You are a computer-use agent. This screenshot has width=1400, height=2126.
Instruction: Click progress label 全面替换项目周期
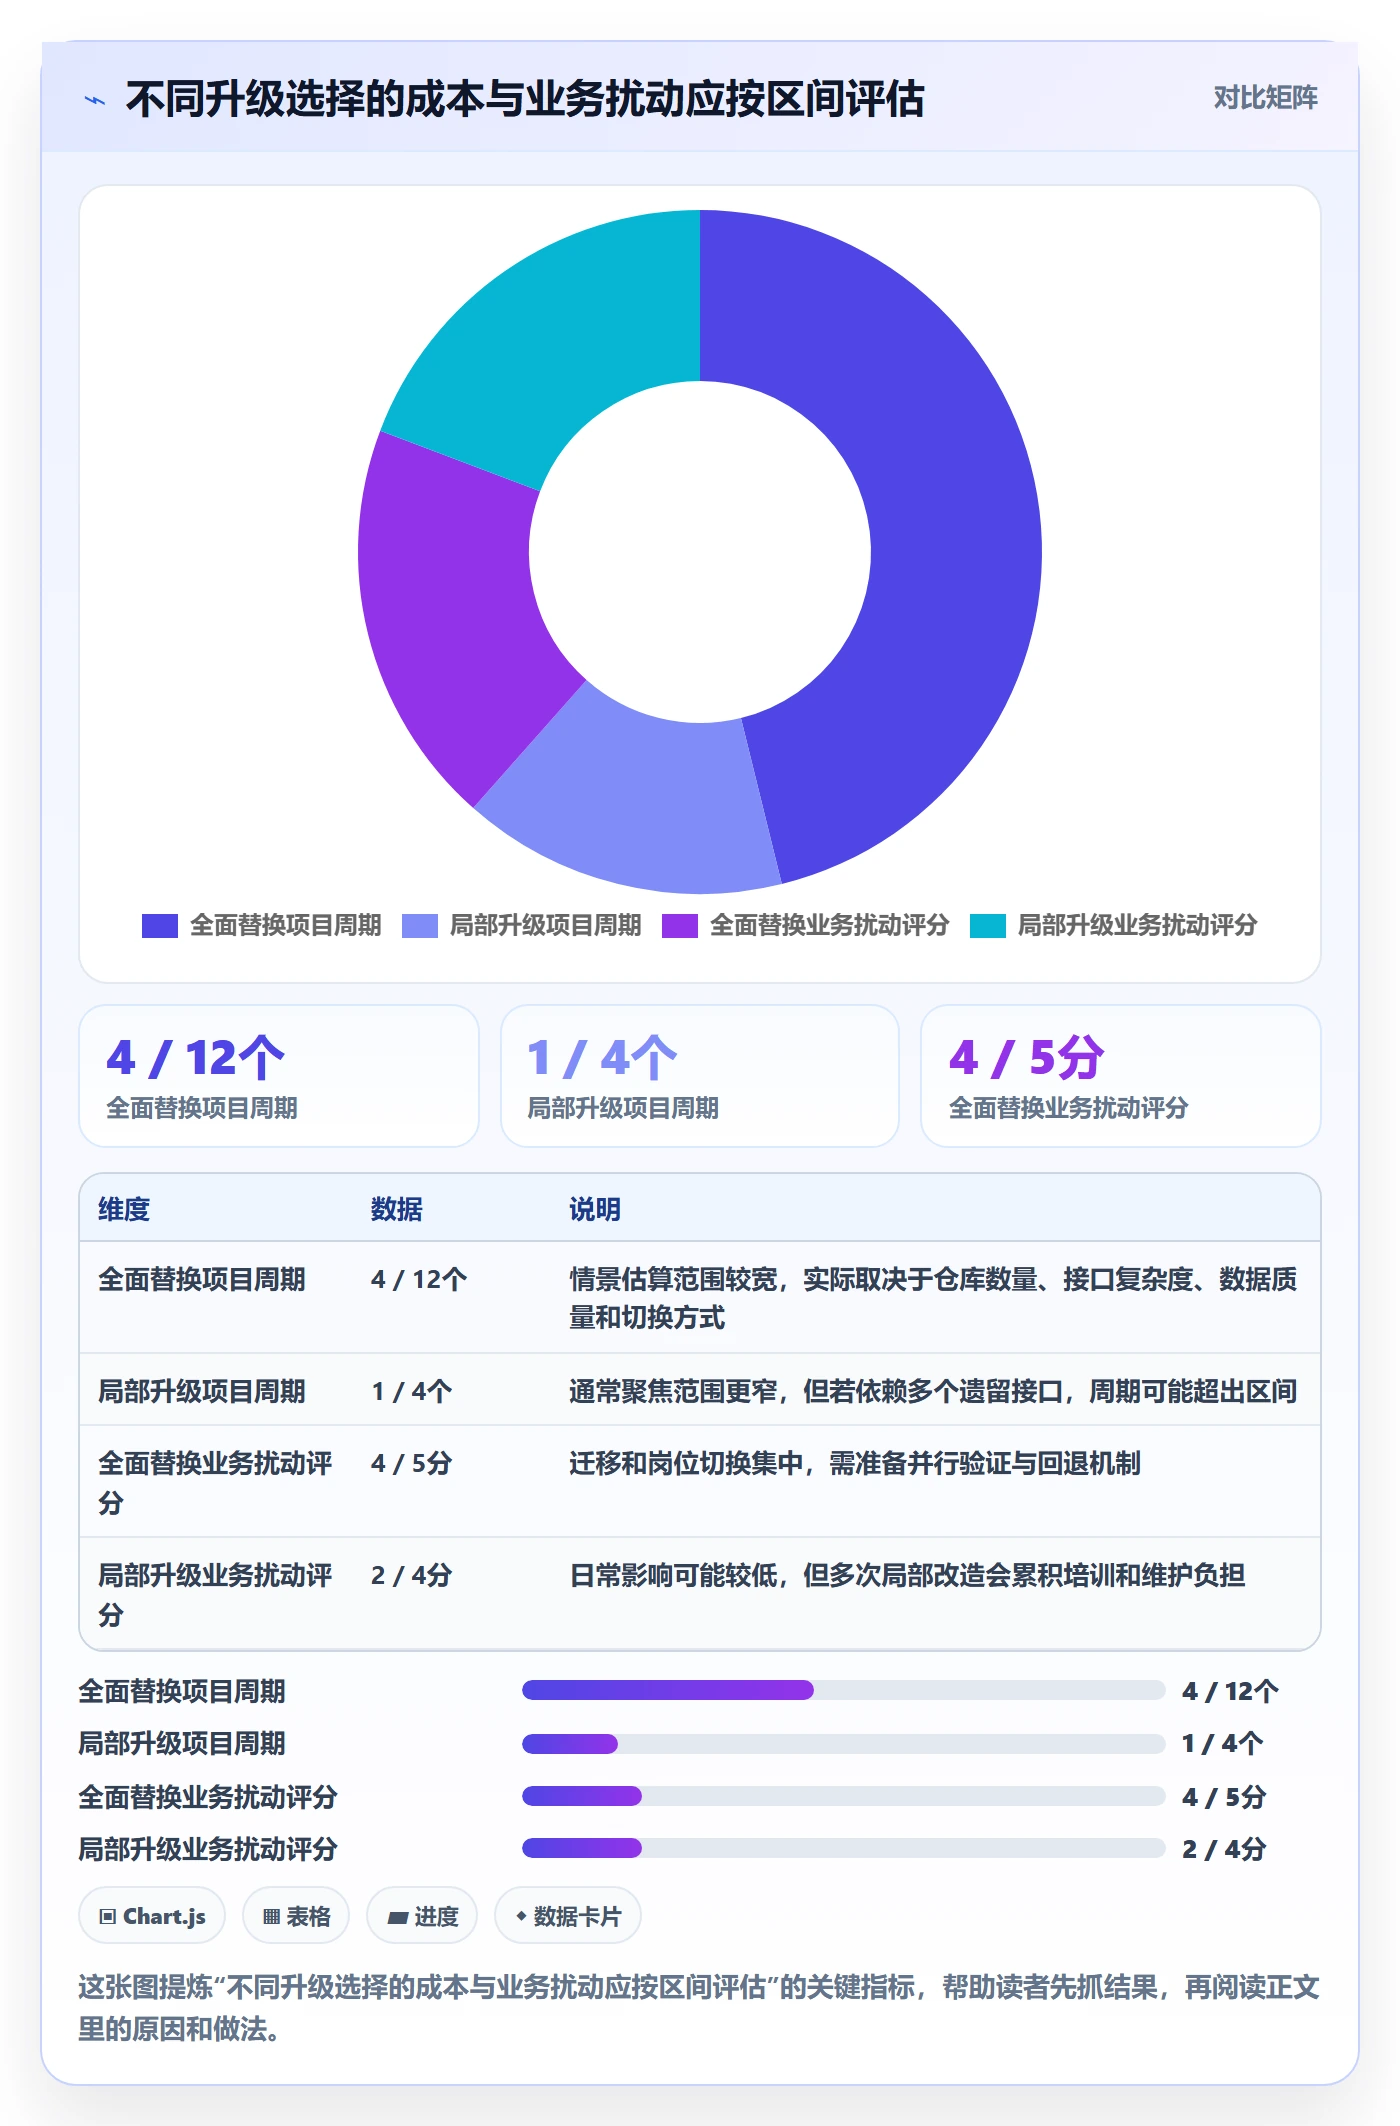182,1691
